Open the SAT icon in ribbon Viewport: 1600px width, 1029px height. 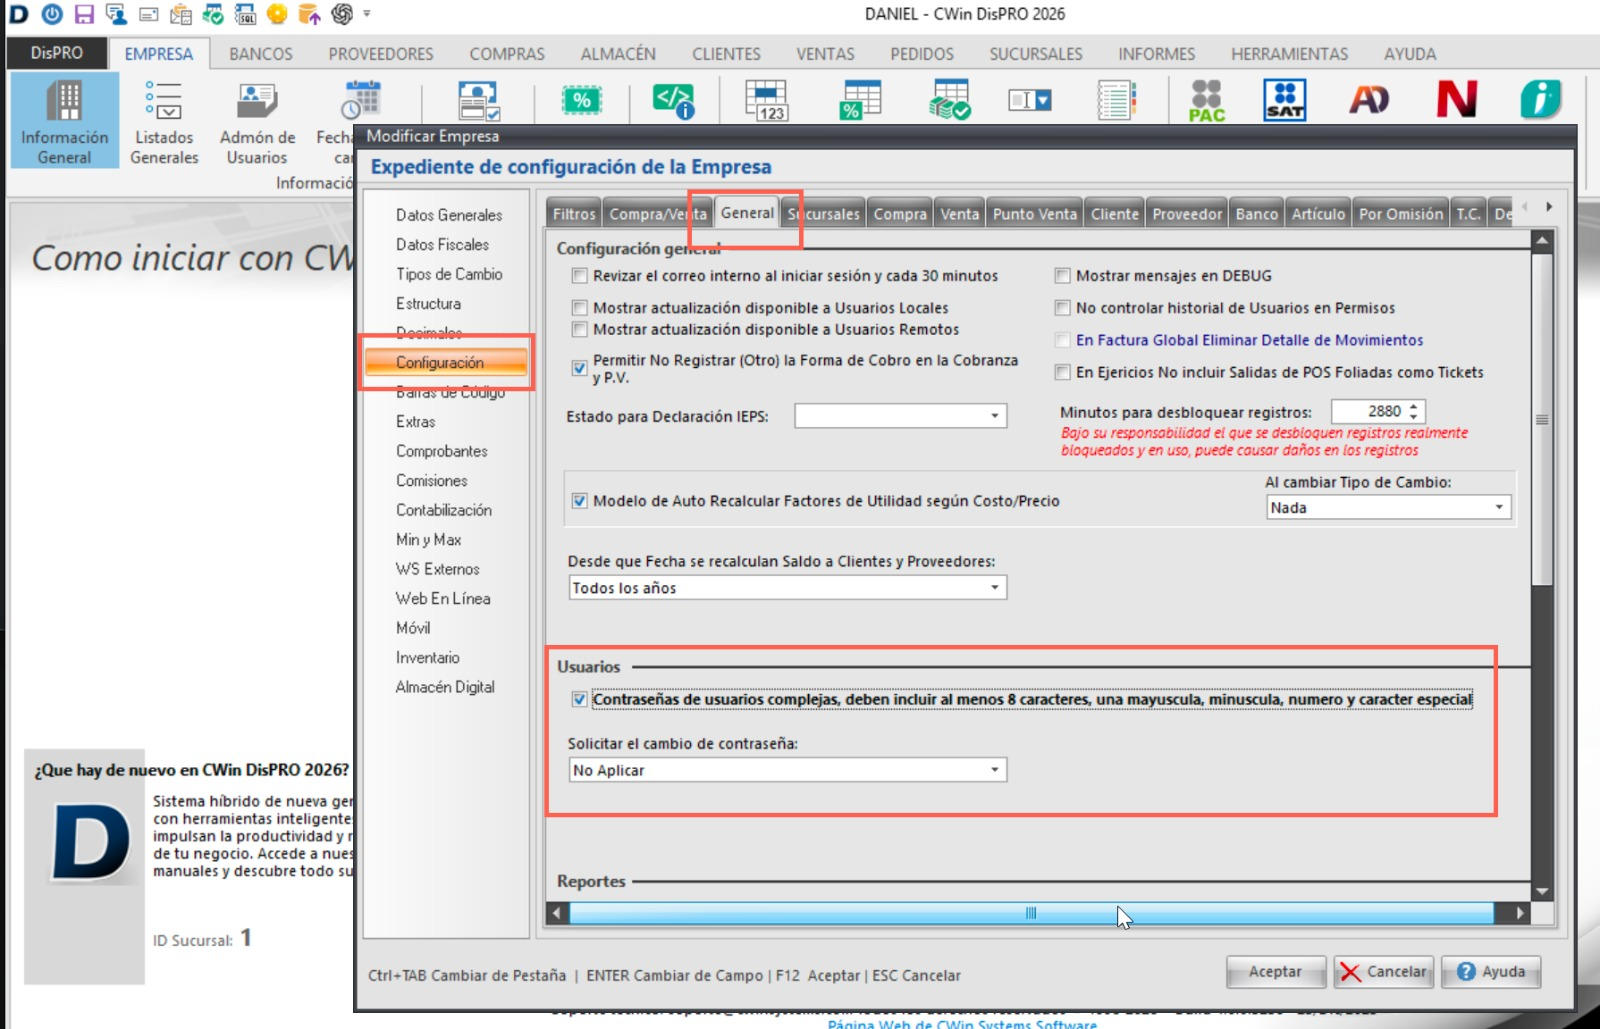[x=1284, y=100]
